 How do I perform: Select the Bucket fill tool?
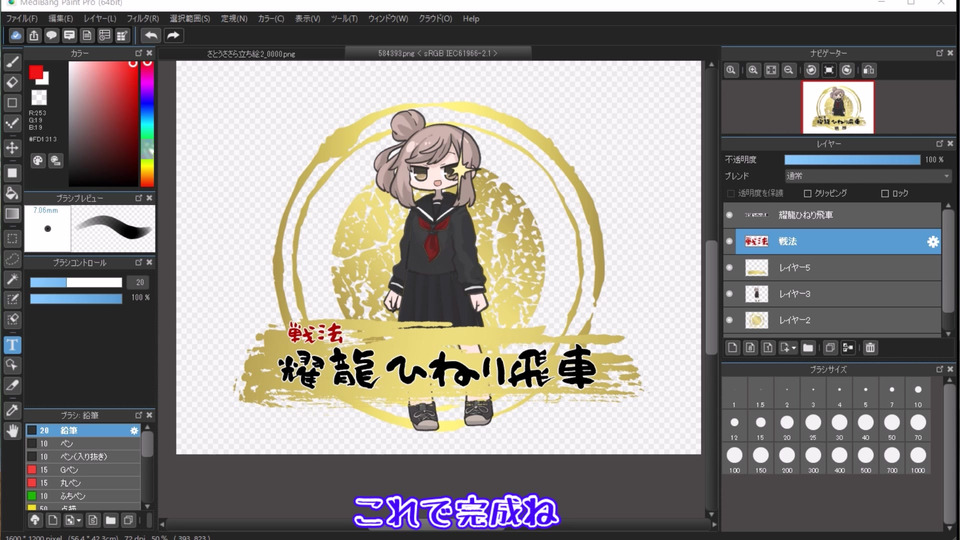click(12, 193)
